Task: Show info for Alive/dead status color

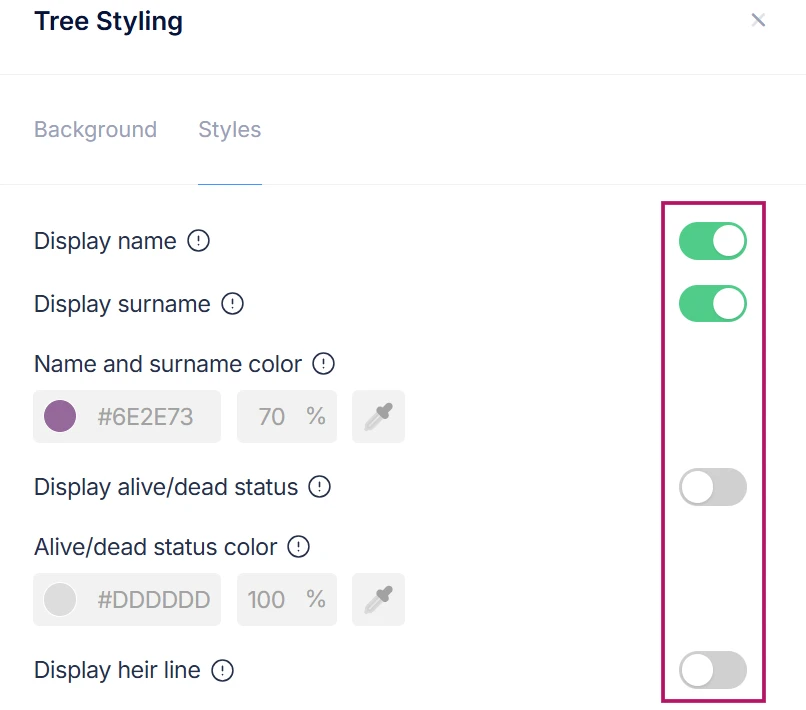Action: tap(299, 547)
